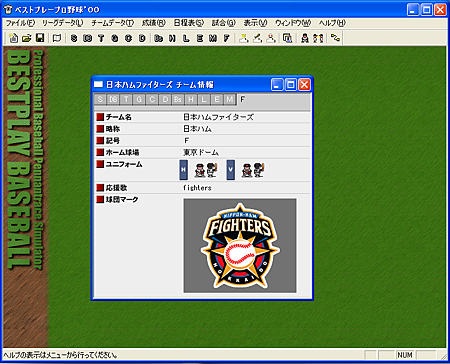Click the pennant flag icon in main toolbar
The image size is (450, 364).
pyautogui.click(x=57, y=38)
